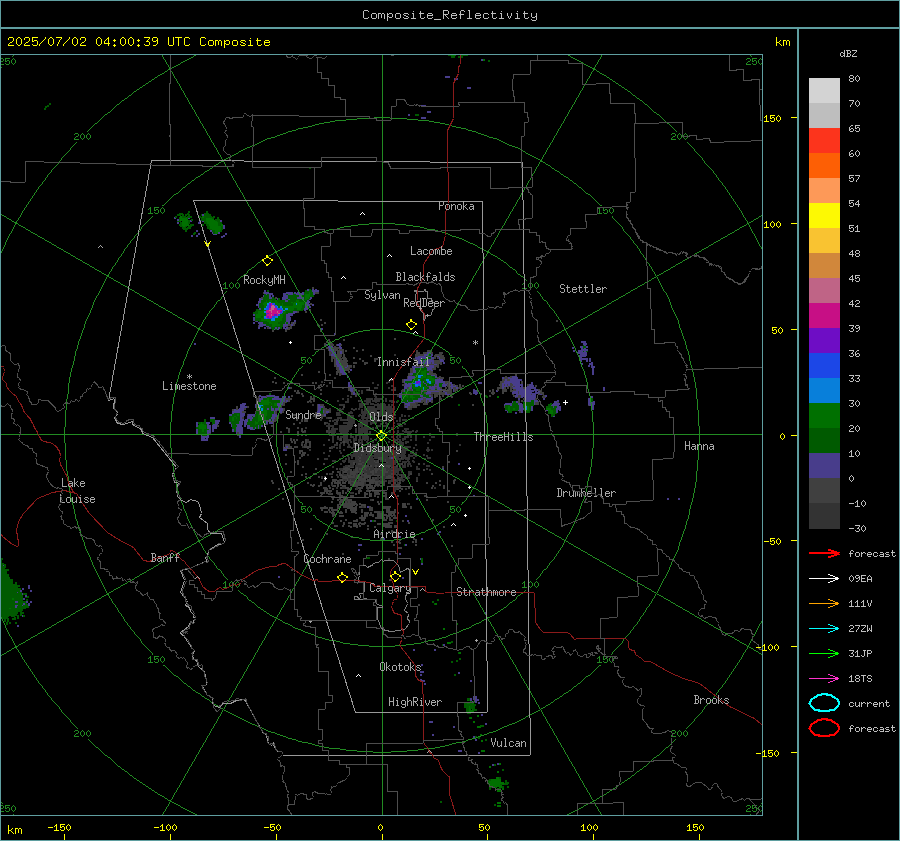This screenshot has width=900, height=841.
Task: Click the Sundre town label
Action: coord(303,414)
